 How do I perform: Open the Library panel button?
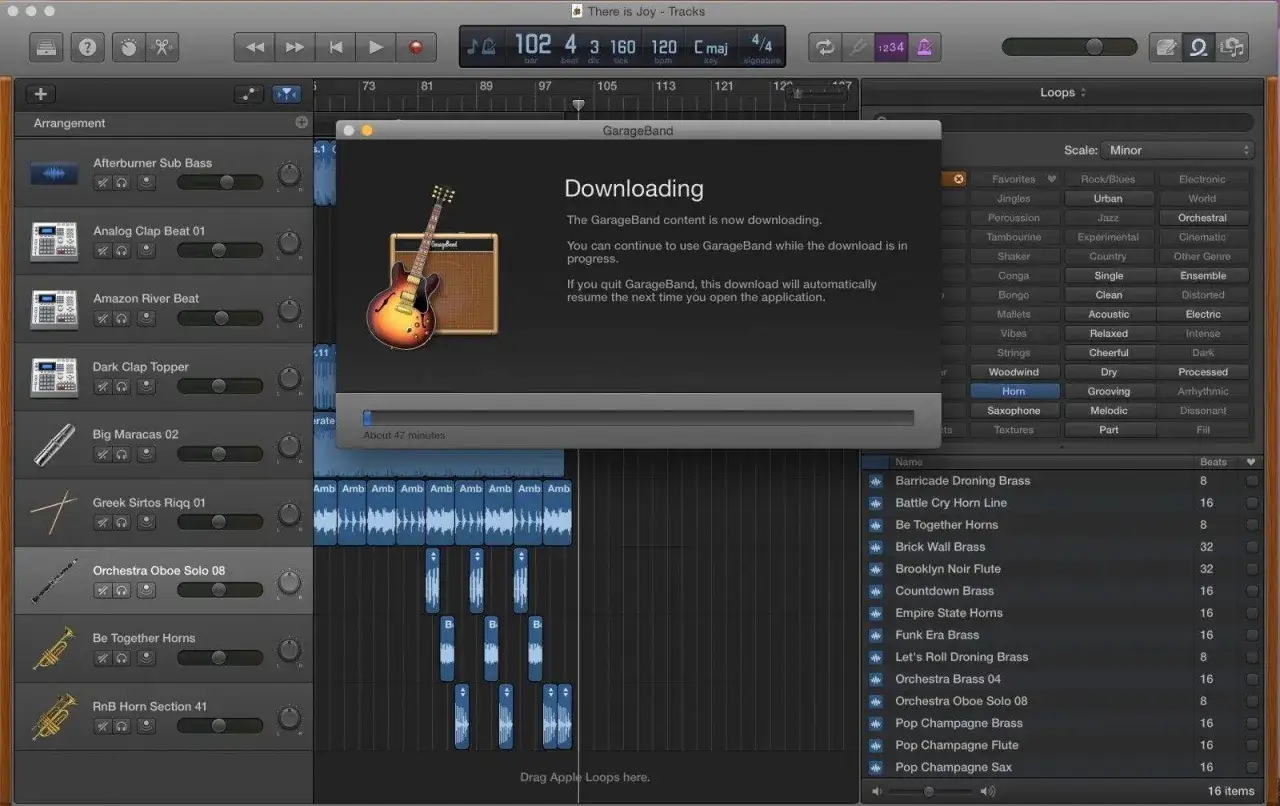46,46
